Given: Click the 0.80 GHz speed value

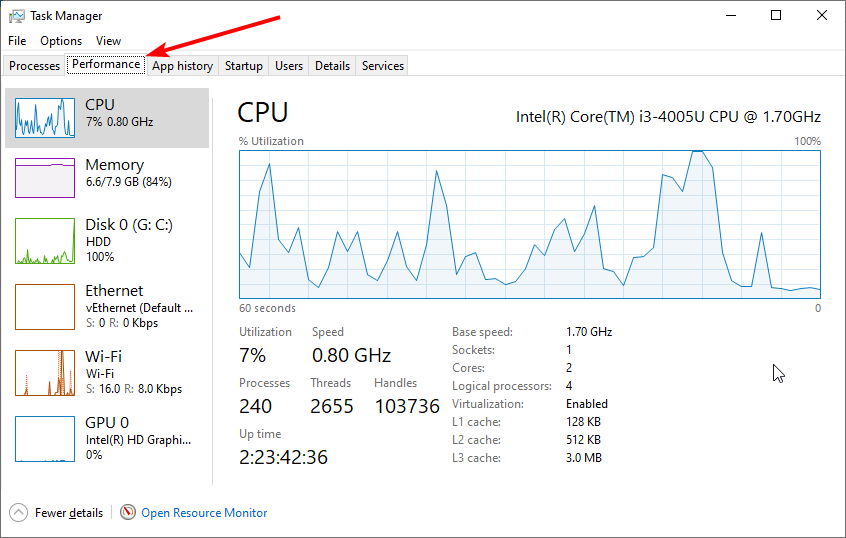Looking at the screenshot, I should [x=351, y=355].
